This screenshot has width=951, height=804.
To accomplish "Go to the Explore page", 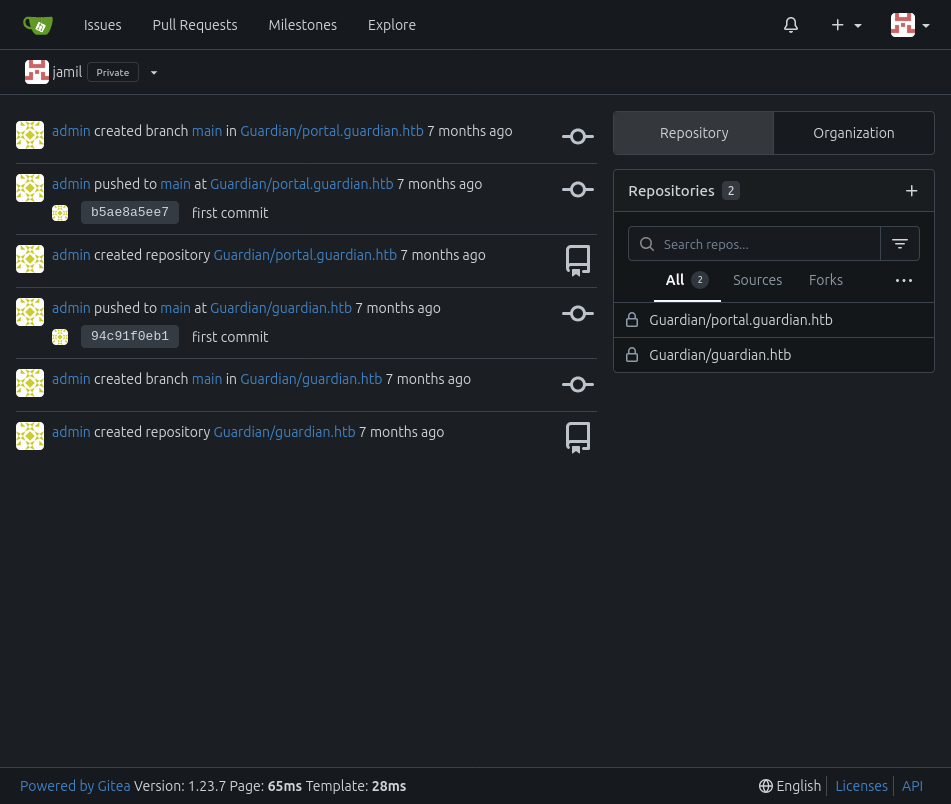I will click(x=391, y=25).
